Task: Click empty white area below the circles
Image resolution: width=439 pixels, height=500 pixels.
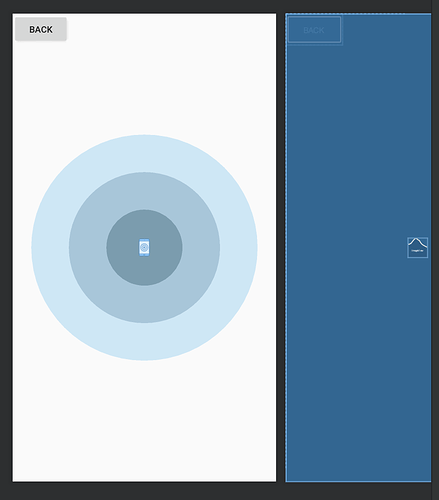Action: (144, 420)
